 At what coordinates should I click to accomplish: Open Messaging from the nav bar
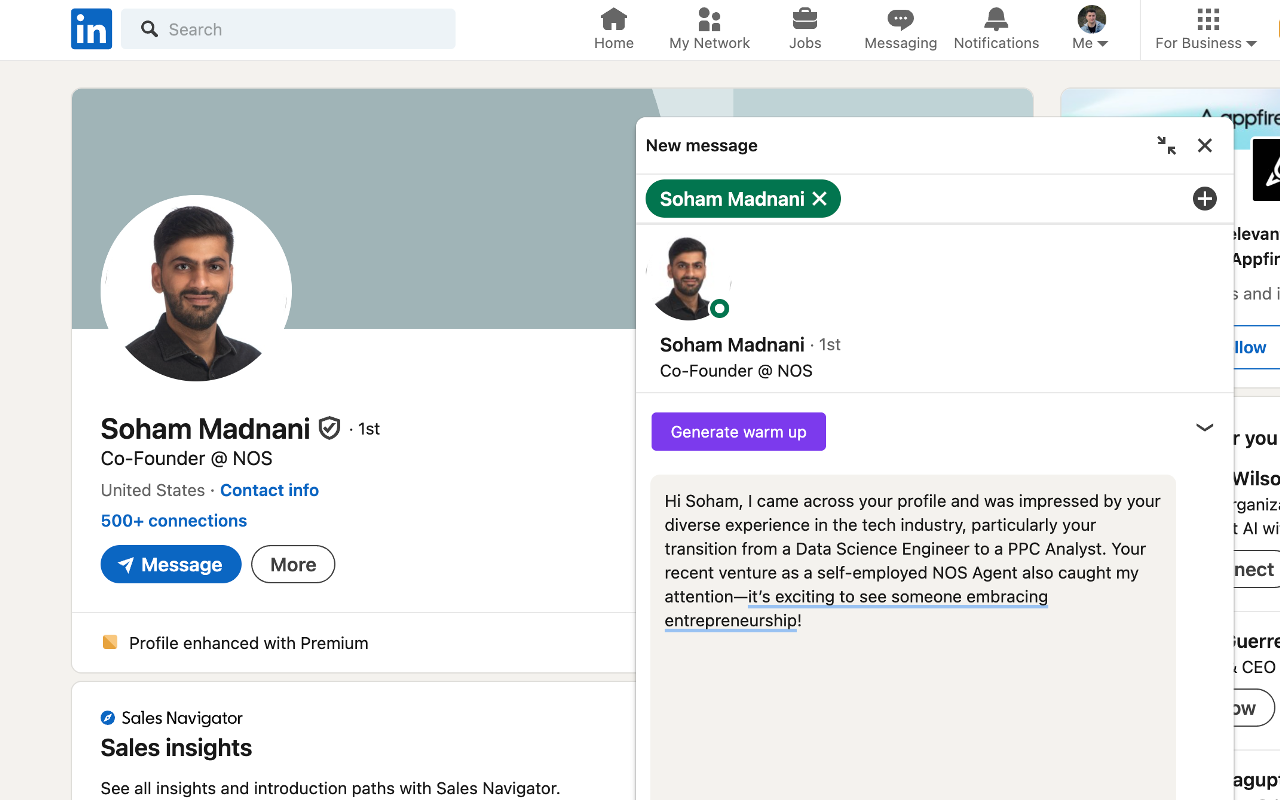coord(901,29)
